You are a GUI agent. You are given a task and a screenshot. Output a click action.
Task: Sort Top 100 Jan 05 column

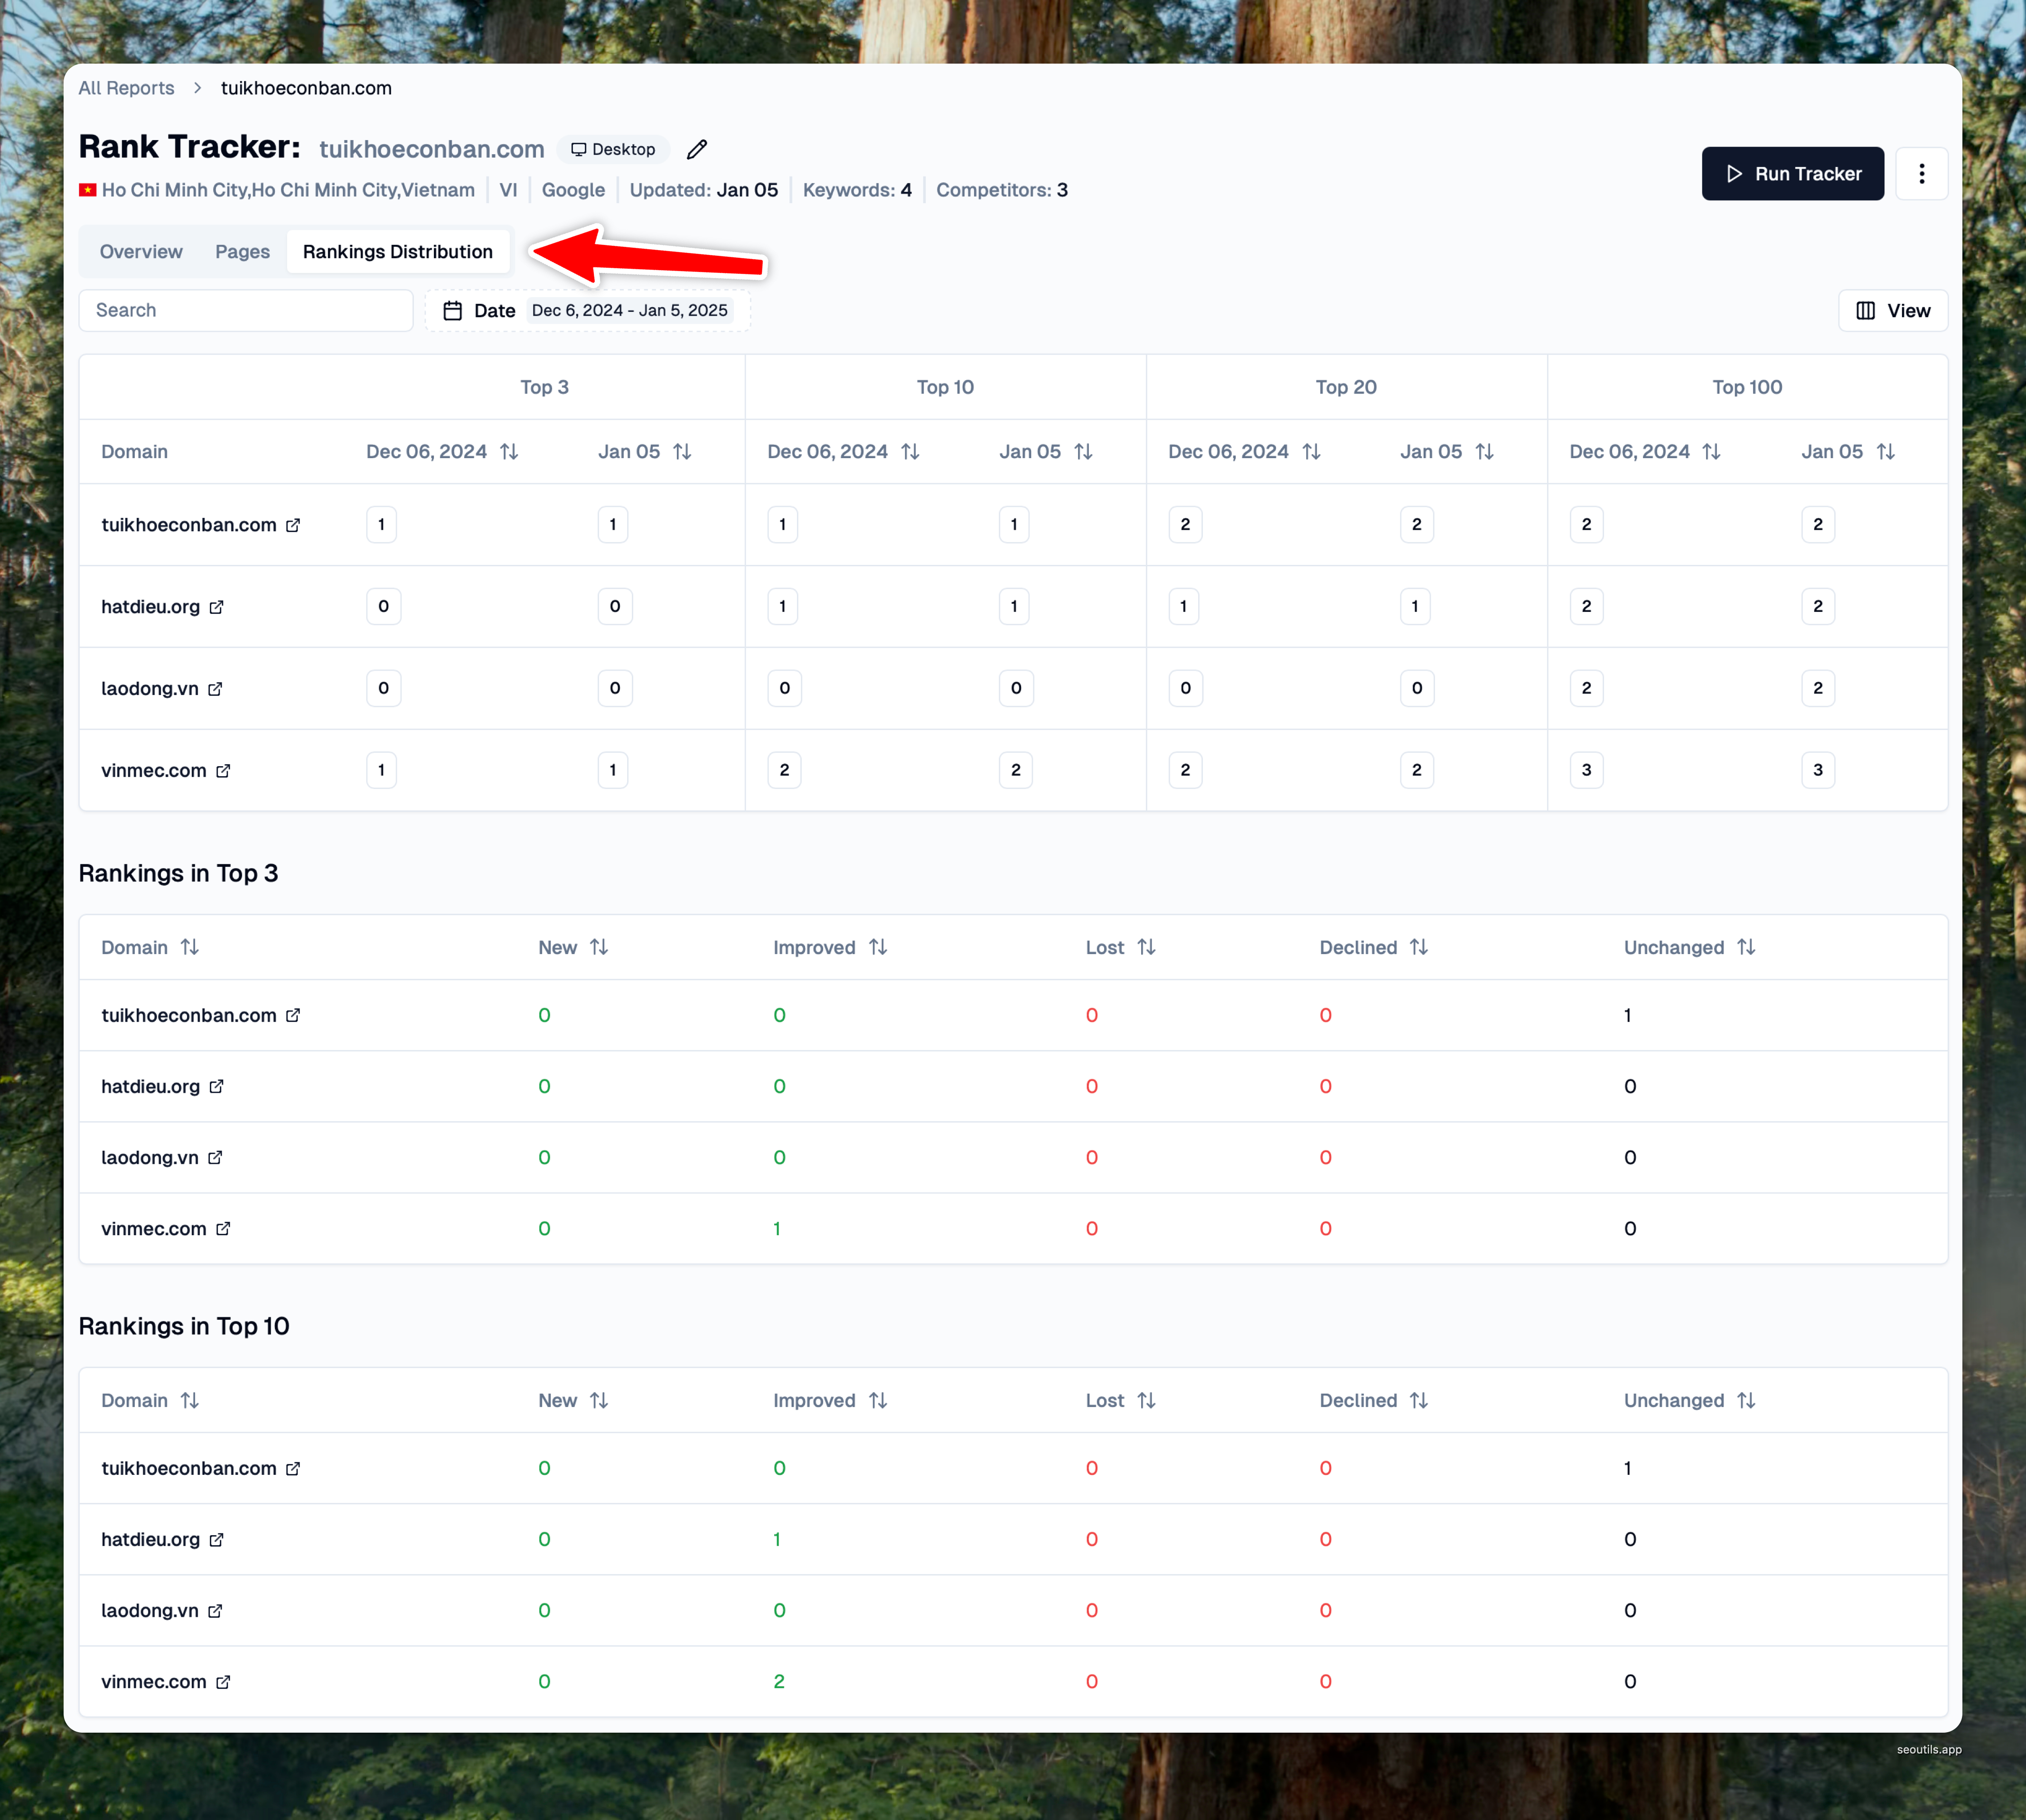1885,452
